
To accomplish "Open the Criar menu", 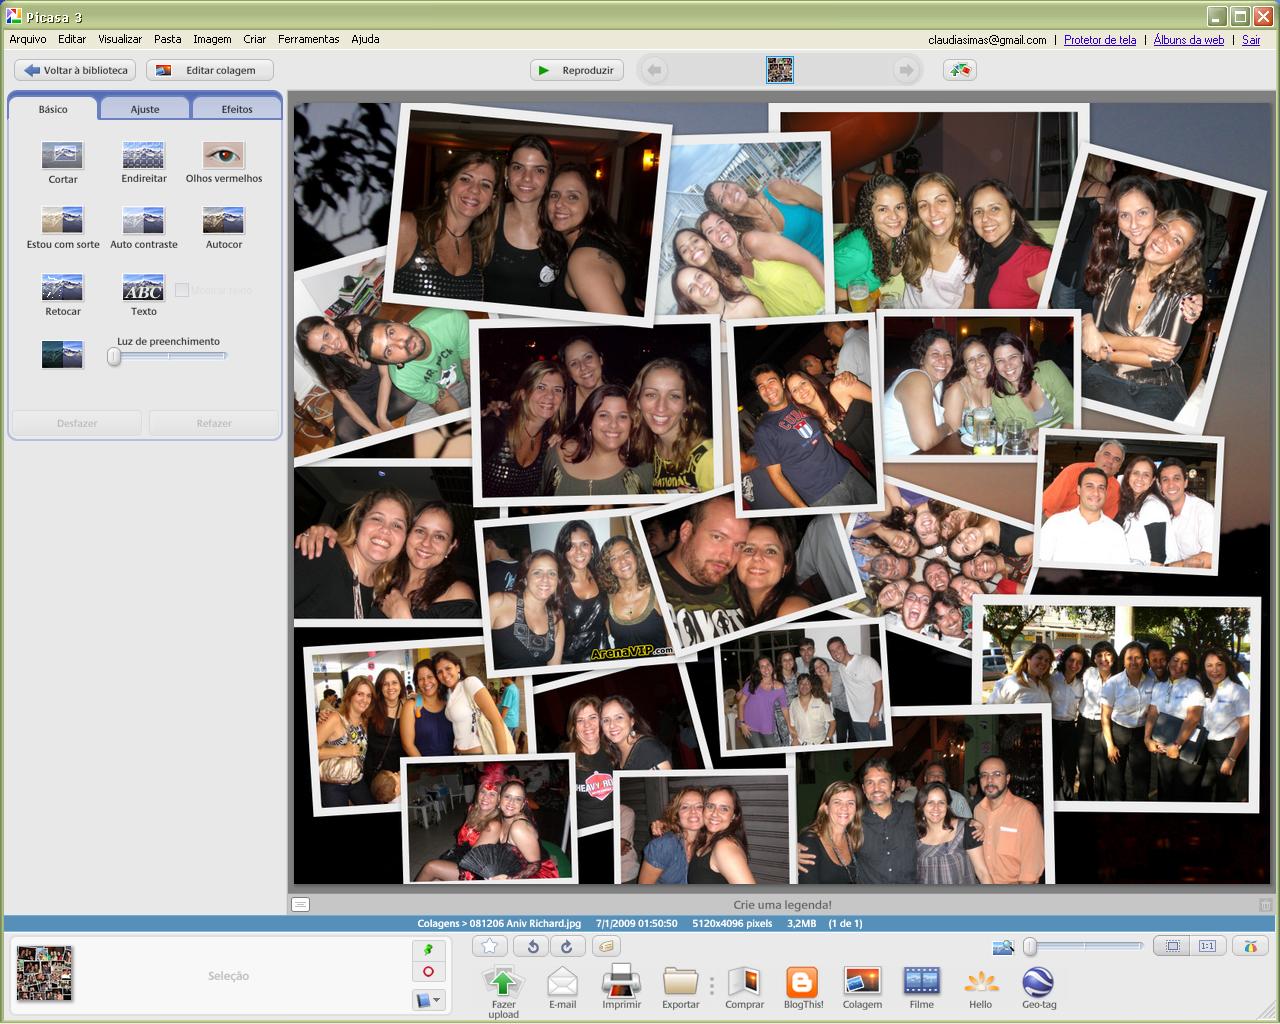I will [x=254, y=39].
